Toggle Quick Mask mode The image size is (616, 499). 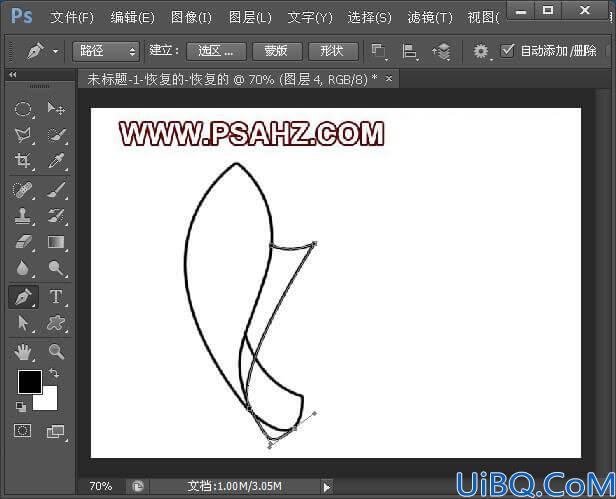22,431
